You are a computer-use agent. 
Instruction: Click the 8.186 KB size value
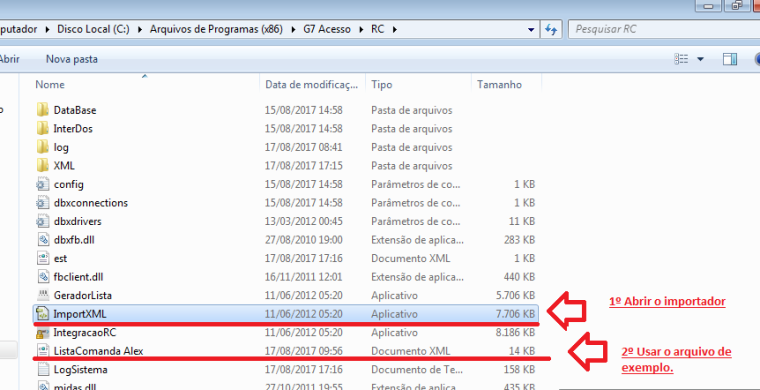click(515, 333)
